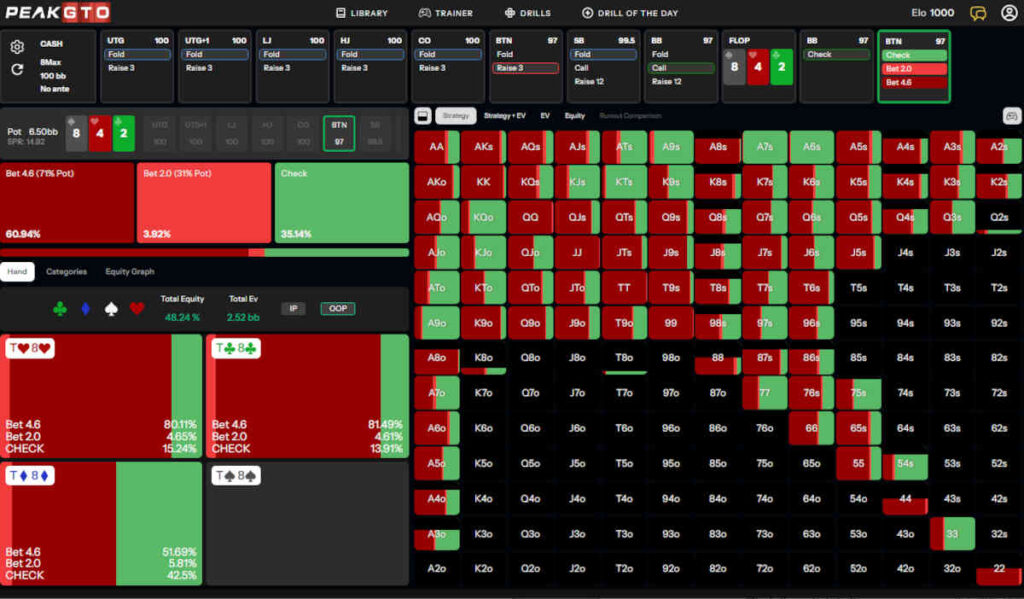Screen dimensions: 1024x599
Task: Open the chat feedback icon
Action: point(978,13)
